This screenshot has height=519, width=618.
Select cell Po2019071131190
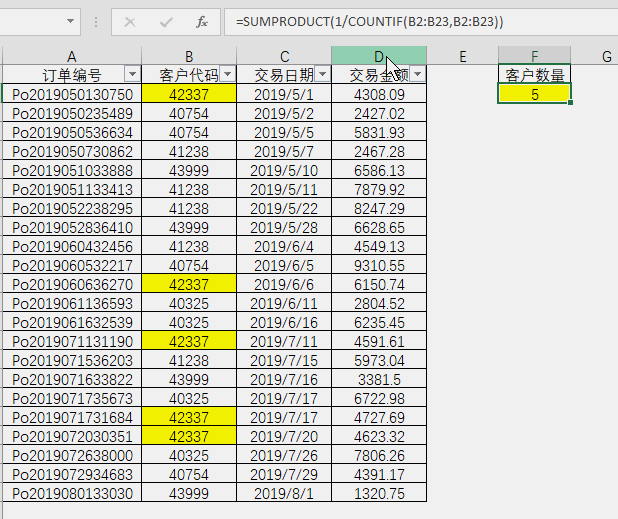[x=72, y=341]
